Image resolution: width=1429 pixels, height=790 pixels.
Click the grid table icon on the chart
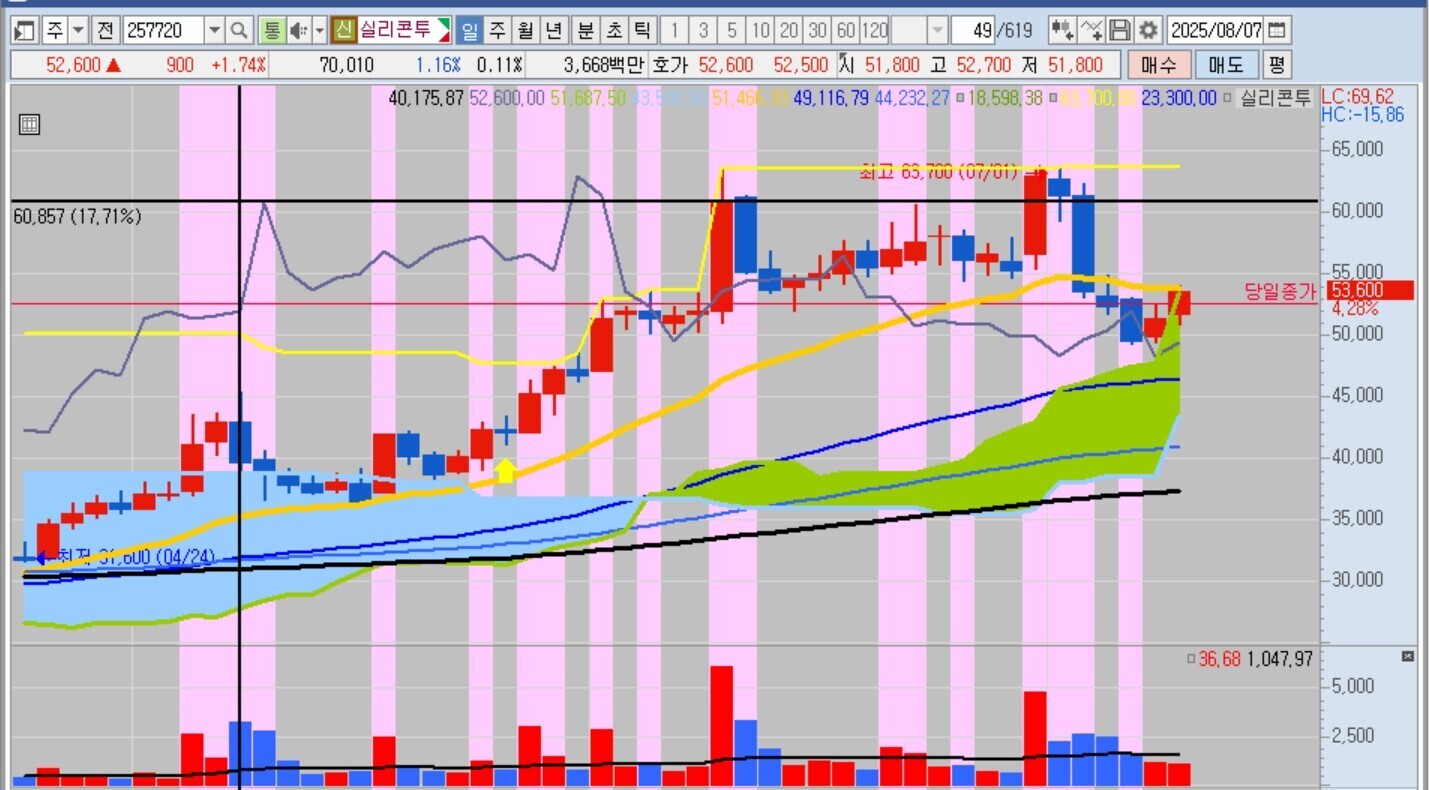click(x=30, y=125)
